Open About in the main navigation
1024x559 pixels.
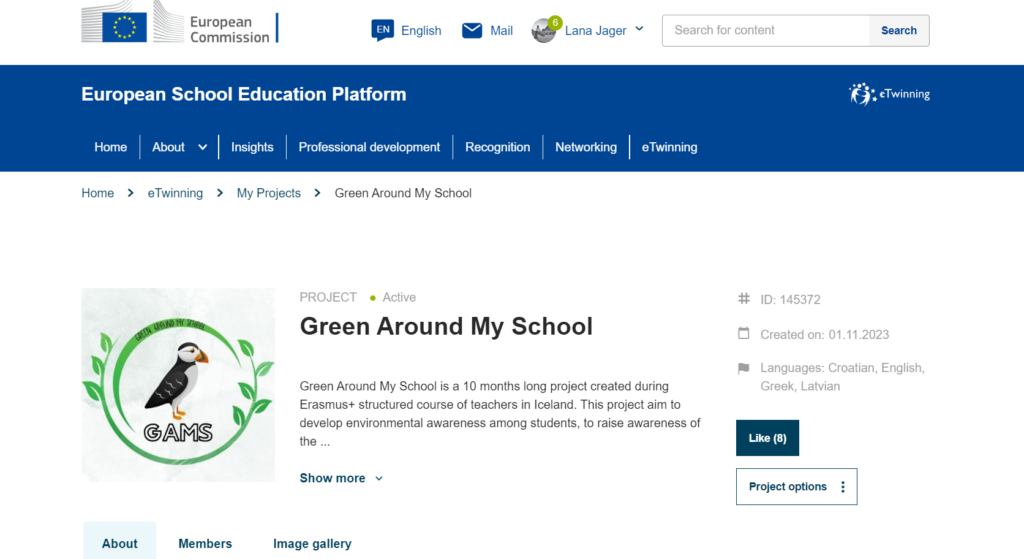click(168, 147)
